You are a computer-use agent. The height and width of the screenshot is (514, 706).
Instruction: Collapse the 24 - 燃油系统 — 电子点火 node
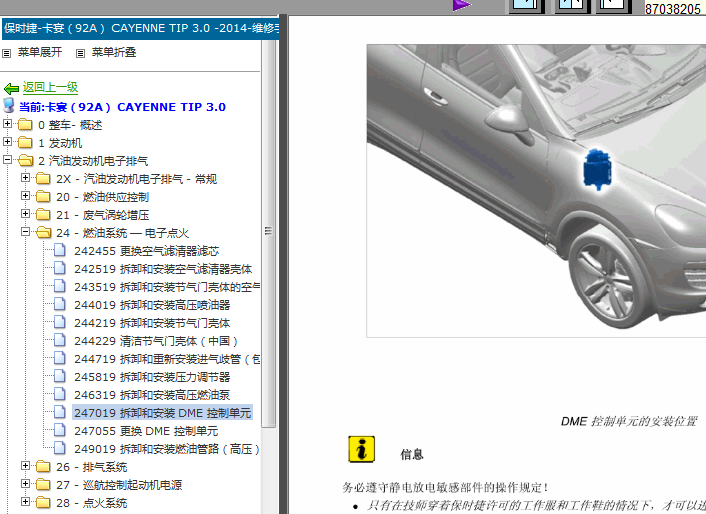point(25,231)
